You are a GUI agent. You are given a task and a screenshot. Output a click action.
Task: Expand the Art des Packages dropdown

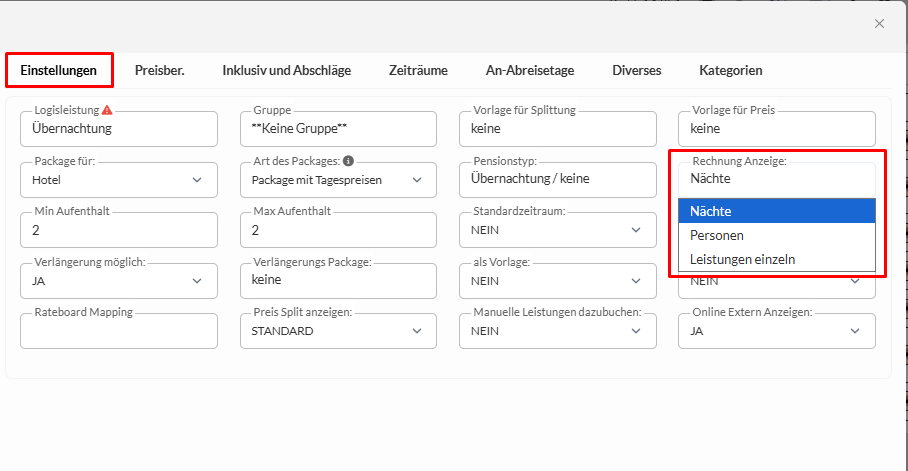point(338,180)
